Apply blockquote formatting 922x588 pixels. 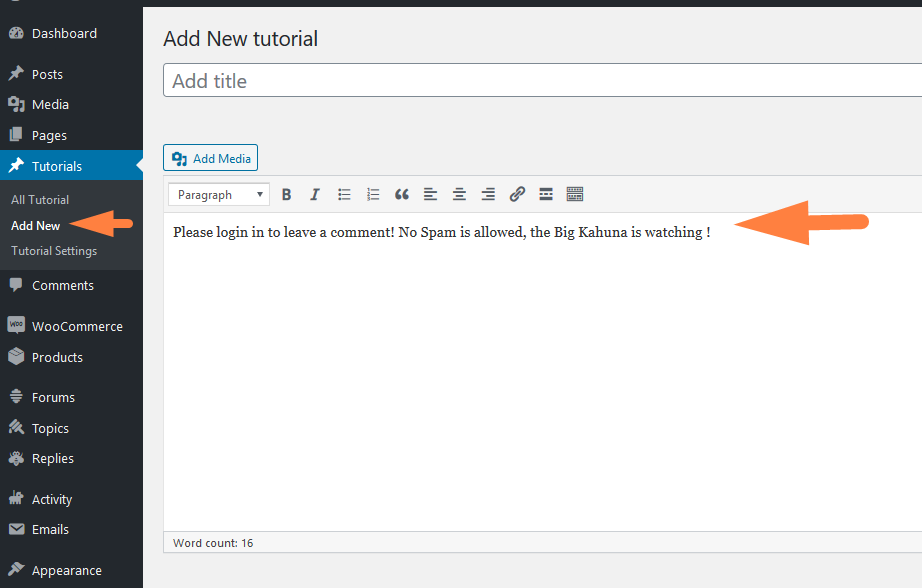click(402, 195)
